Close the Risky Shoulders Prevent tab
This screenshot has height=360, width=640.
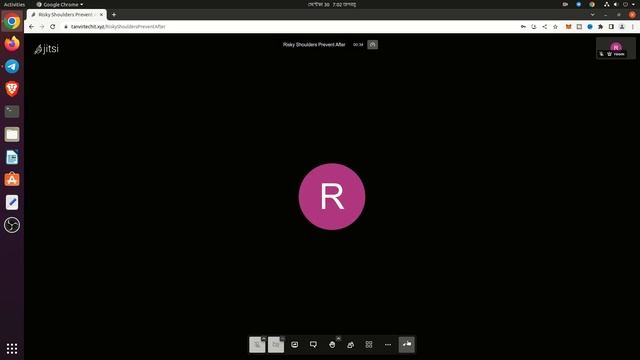pyautogui.click(x=101, y=14)
